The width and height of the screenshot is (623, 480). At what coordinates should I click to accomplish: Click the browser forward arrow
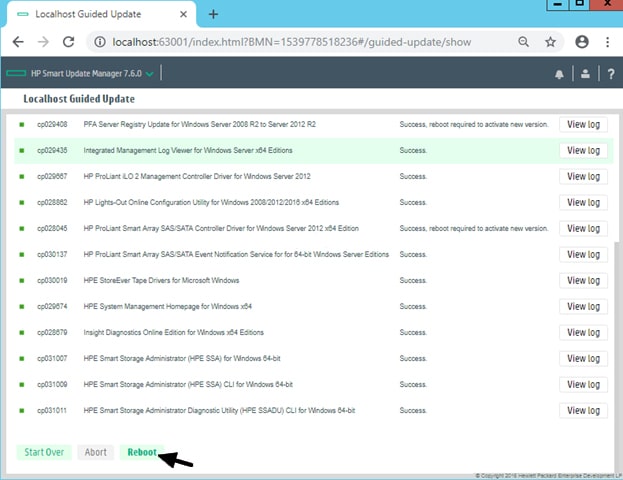pyautogui.click(x=43, y=42)
